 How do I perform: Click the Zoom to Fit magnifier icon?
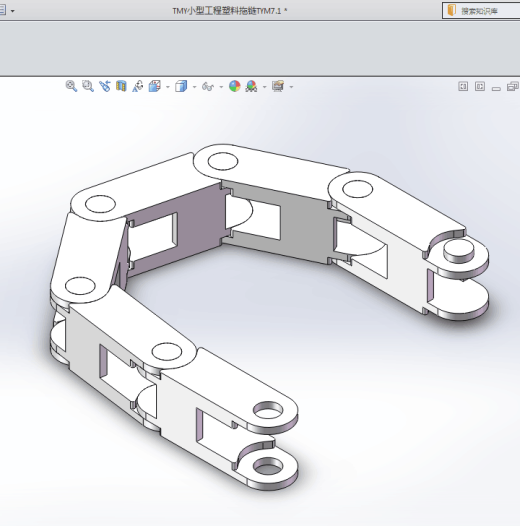click(x=71, y=86)
